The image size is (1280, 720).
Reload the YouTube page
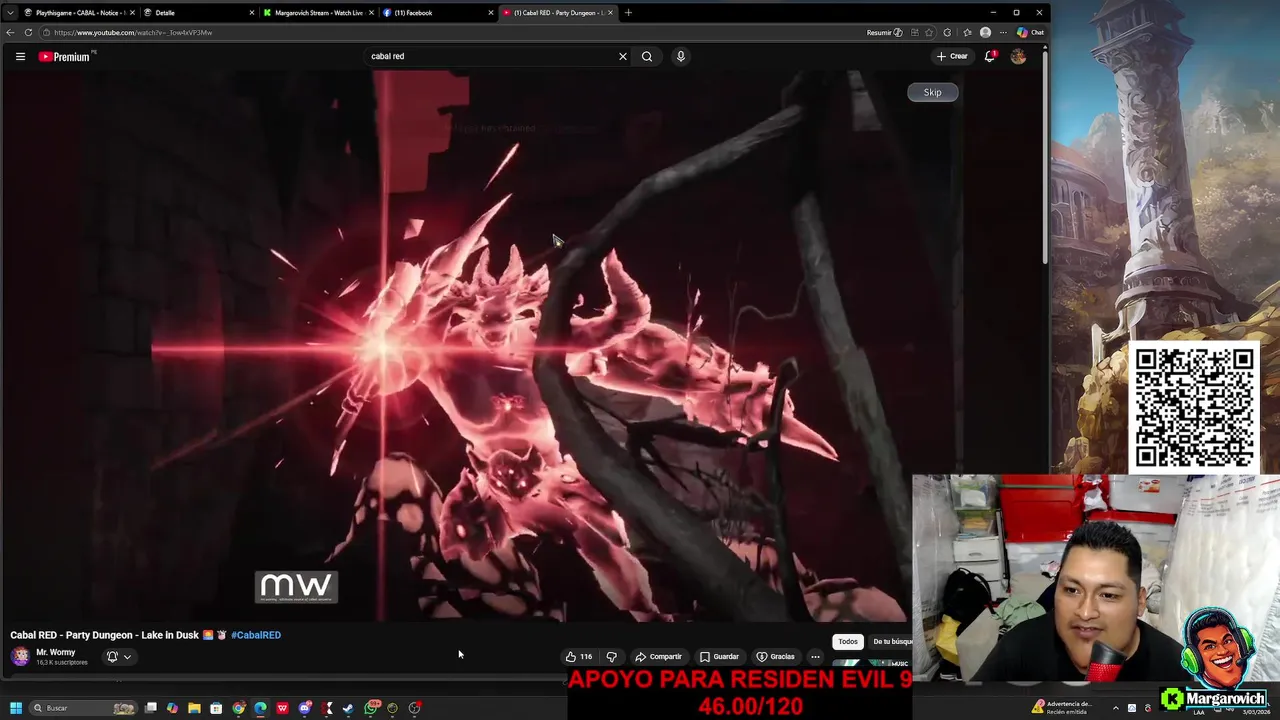28,32
